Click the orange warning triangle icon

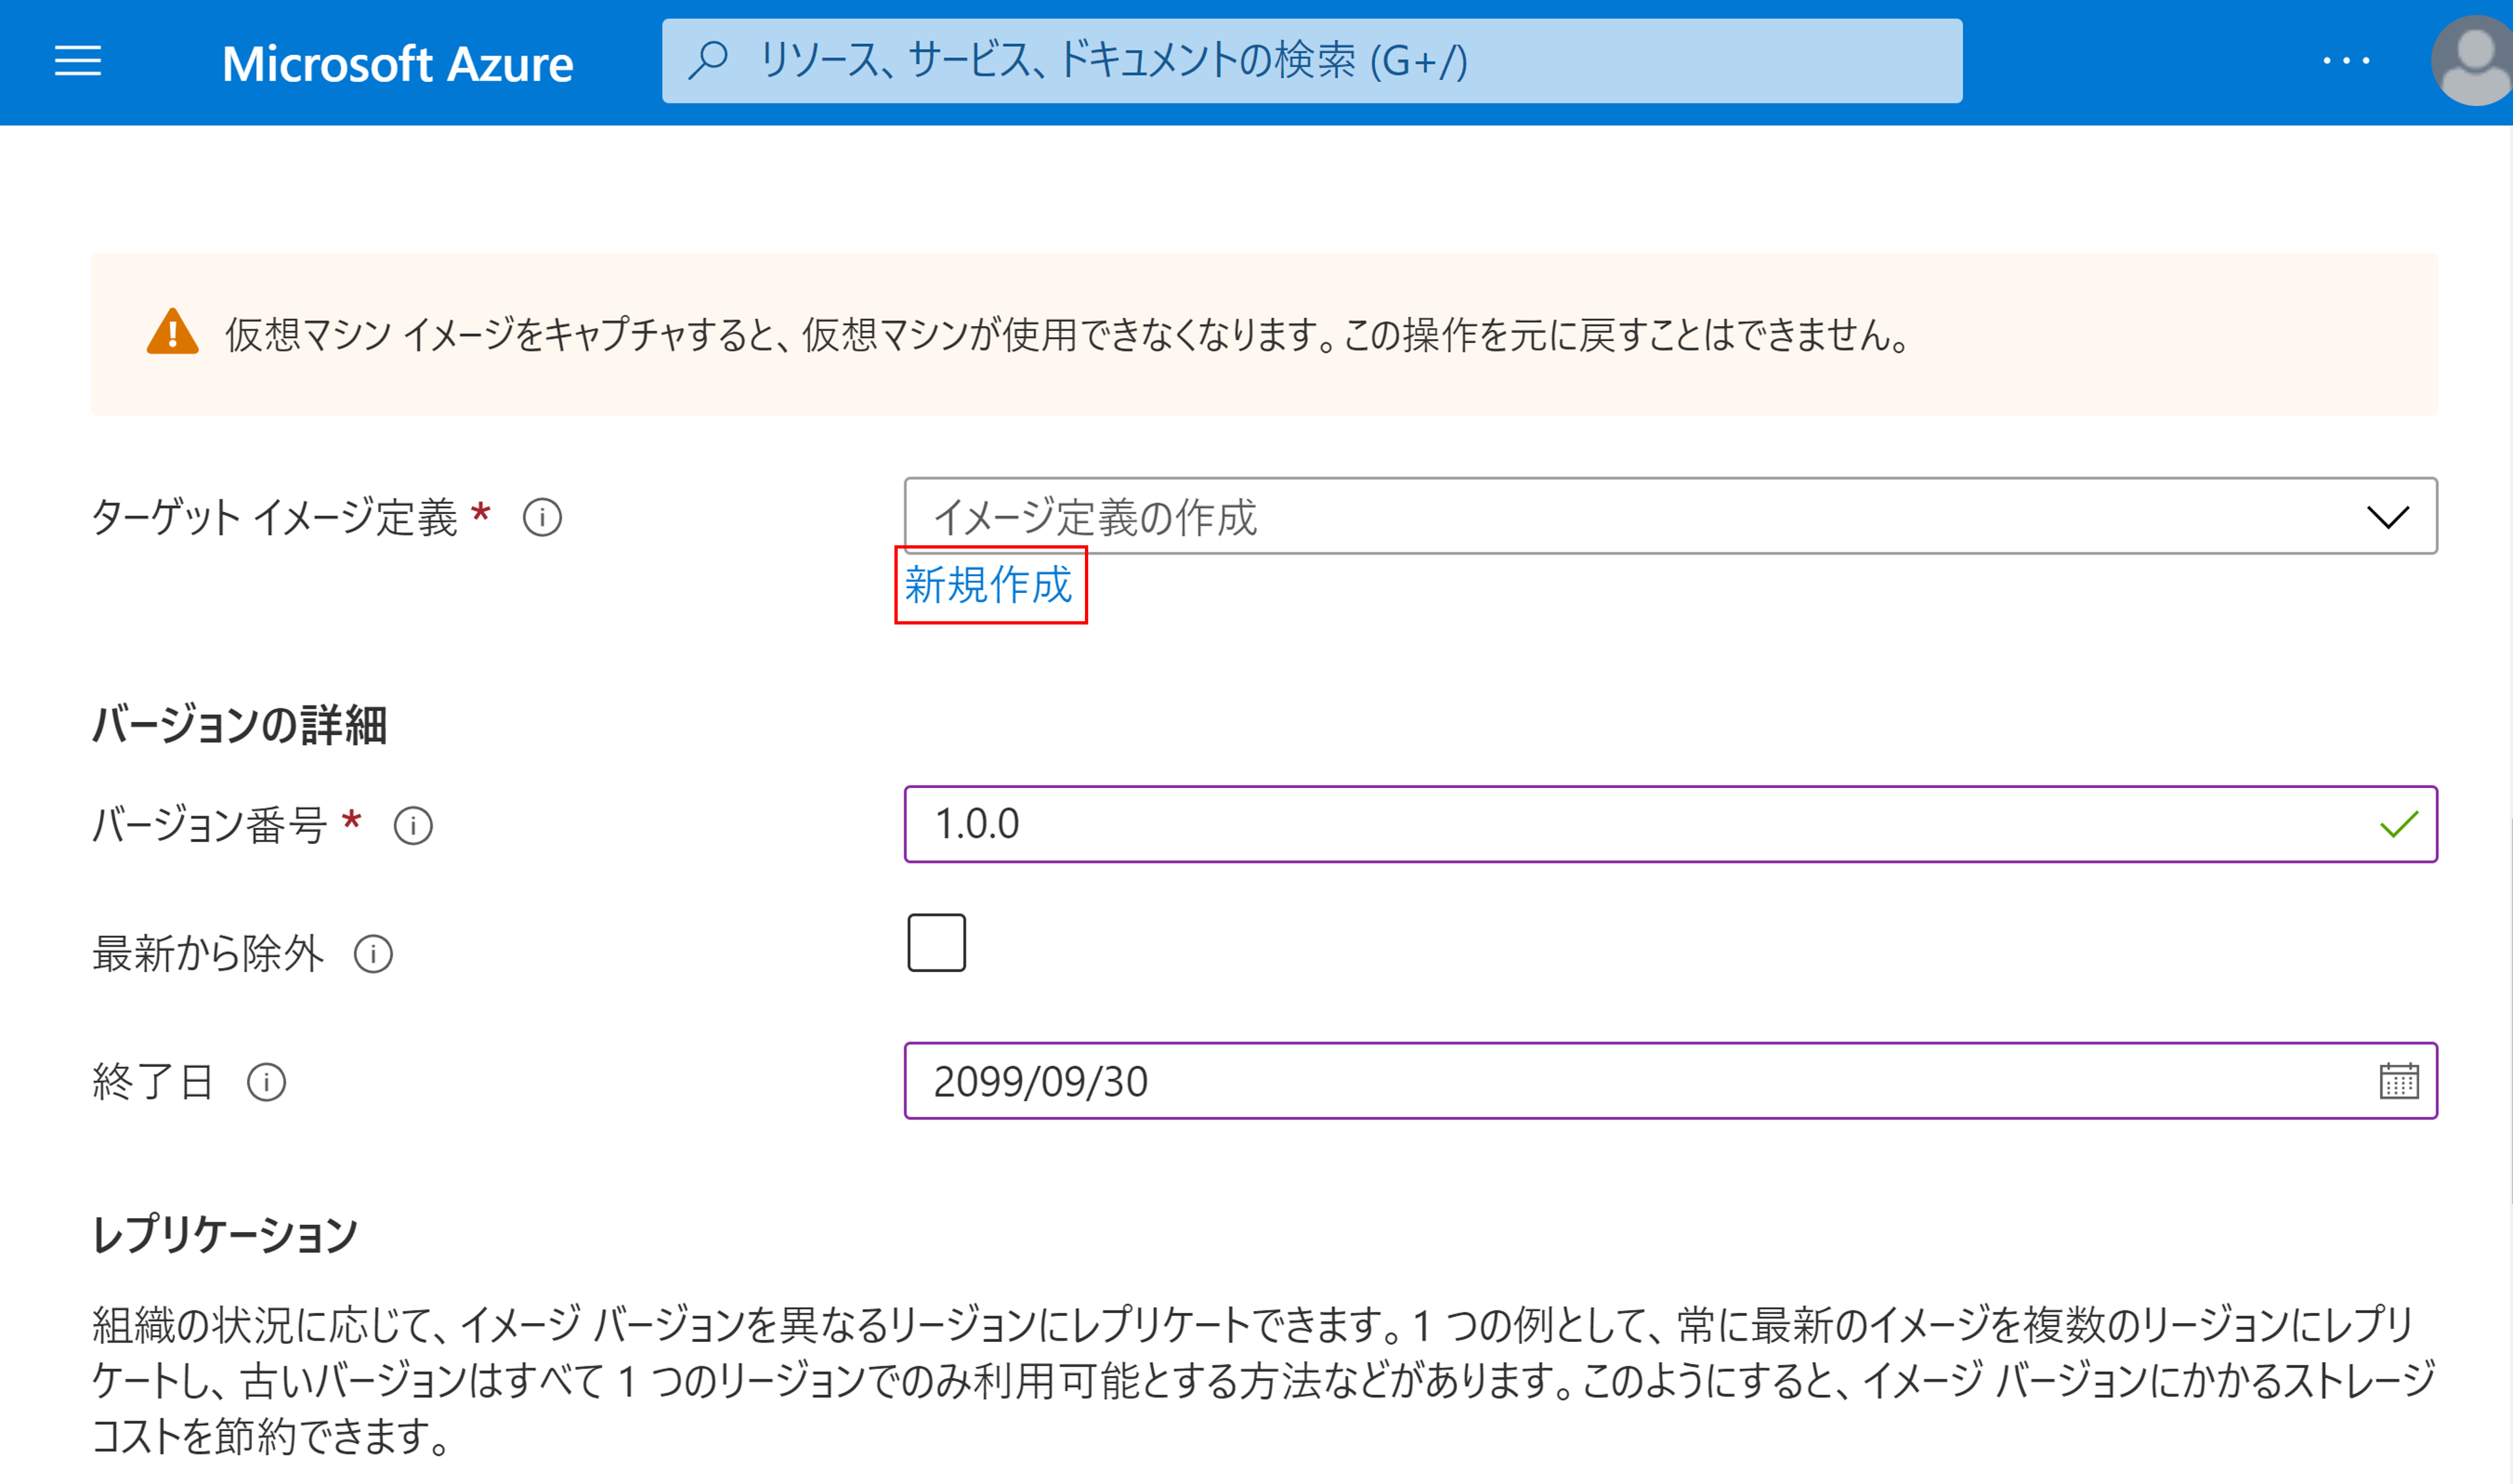point(172,333)
